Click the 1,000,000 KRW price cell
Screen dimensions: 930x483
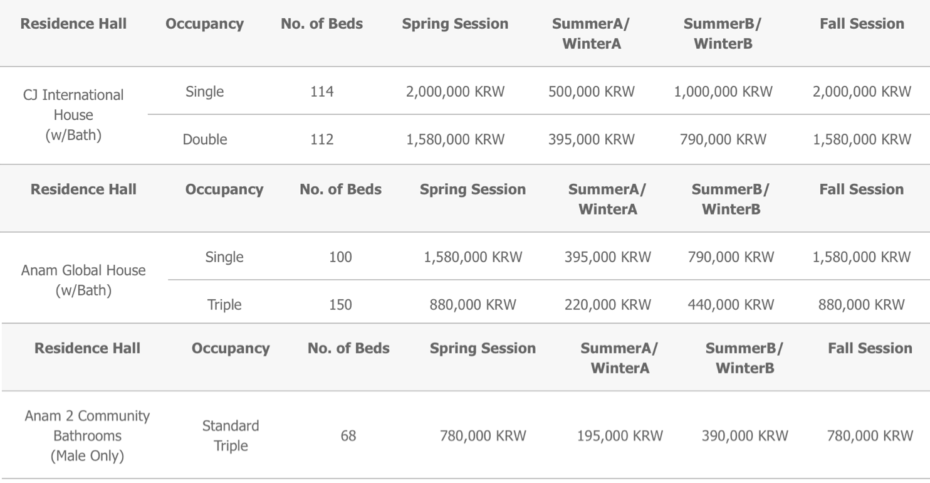(x=723, y=92)
